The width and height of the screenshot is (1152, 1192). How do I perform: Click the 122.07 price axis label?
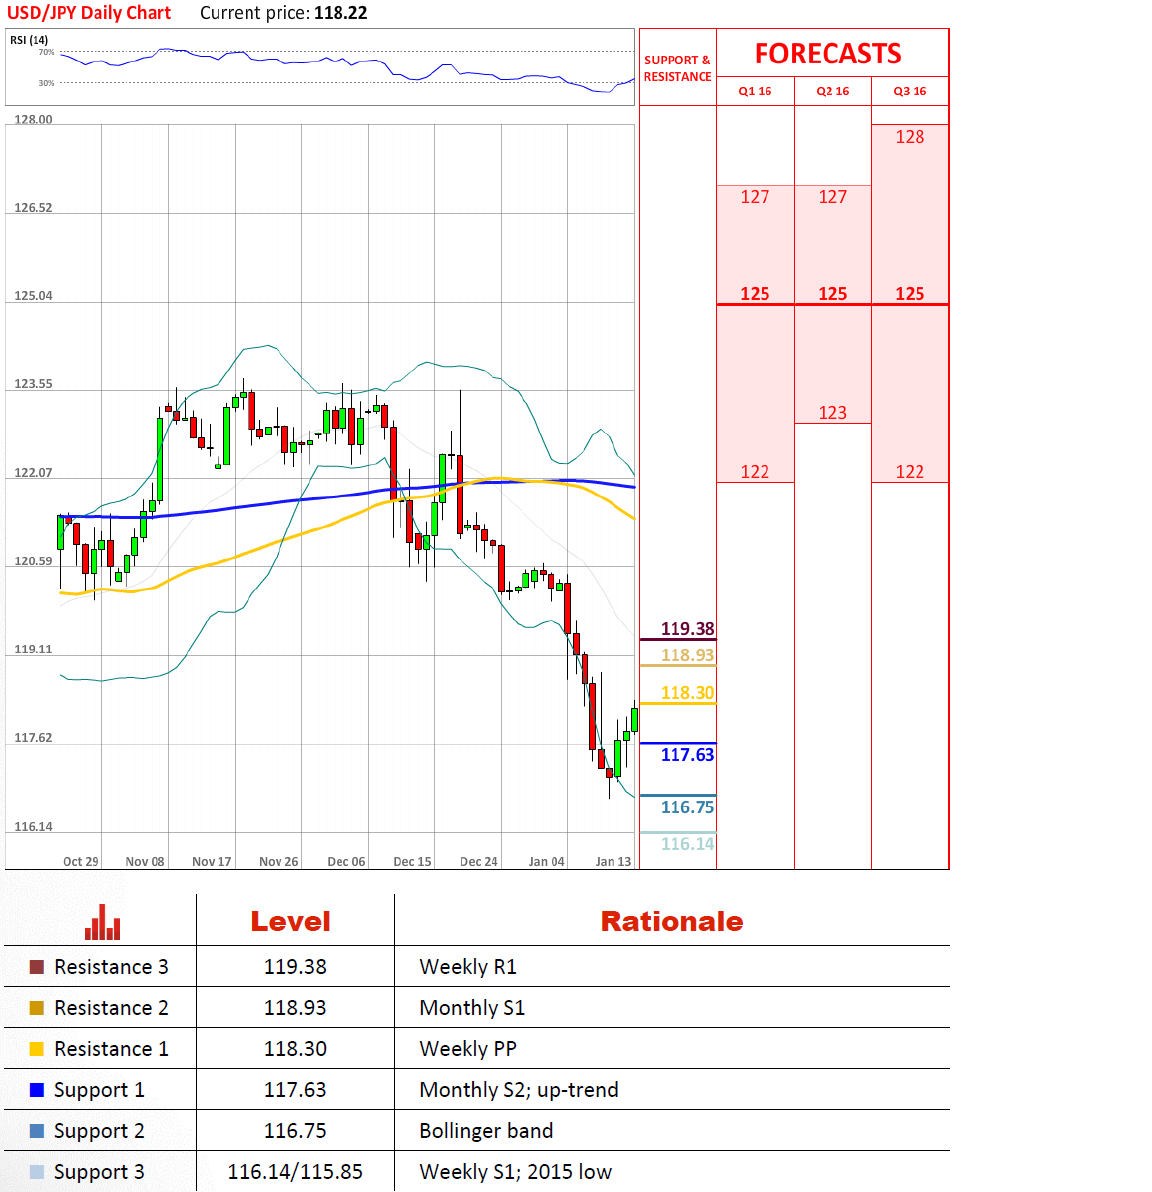33,473
